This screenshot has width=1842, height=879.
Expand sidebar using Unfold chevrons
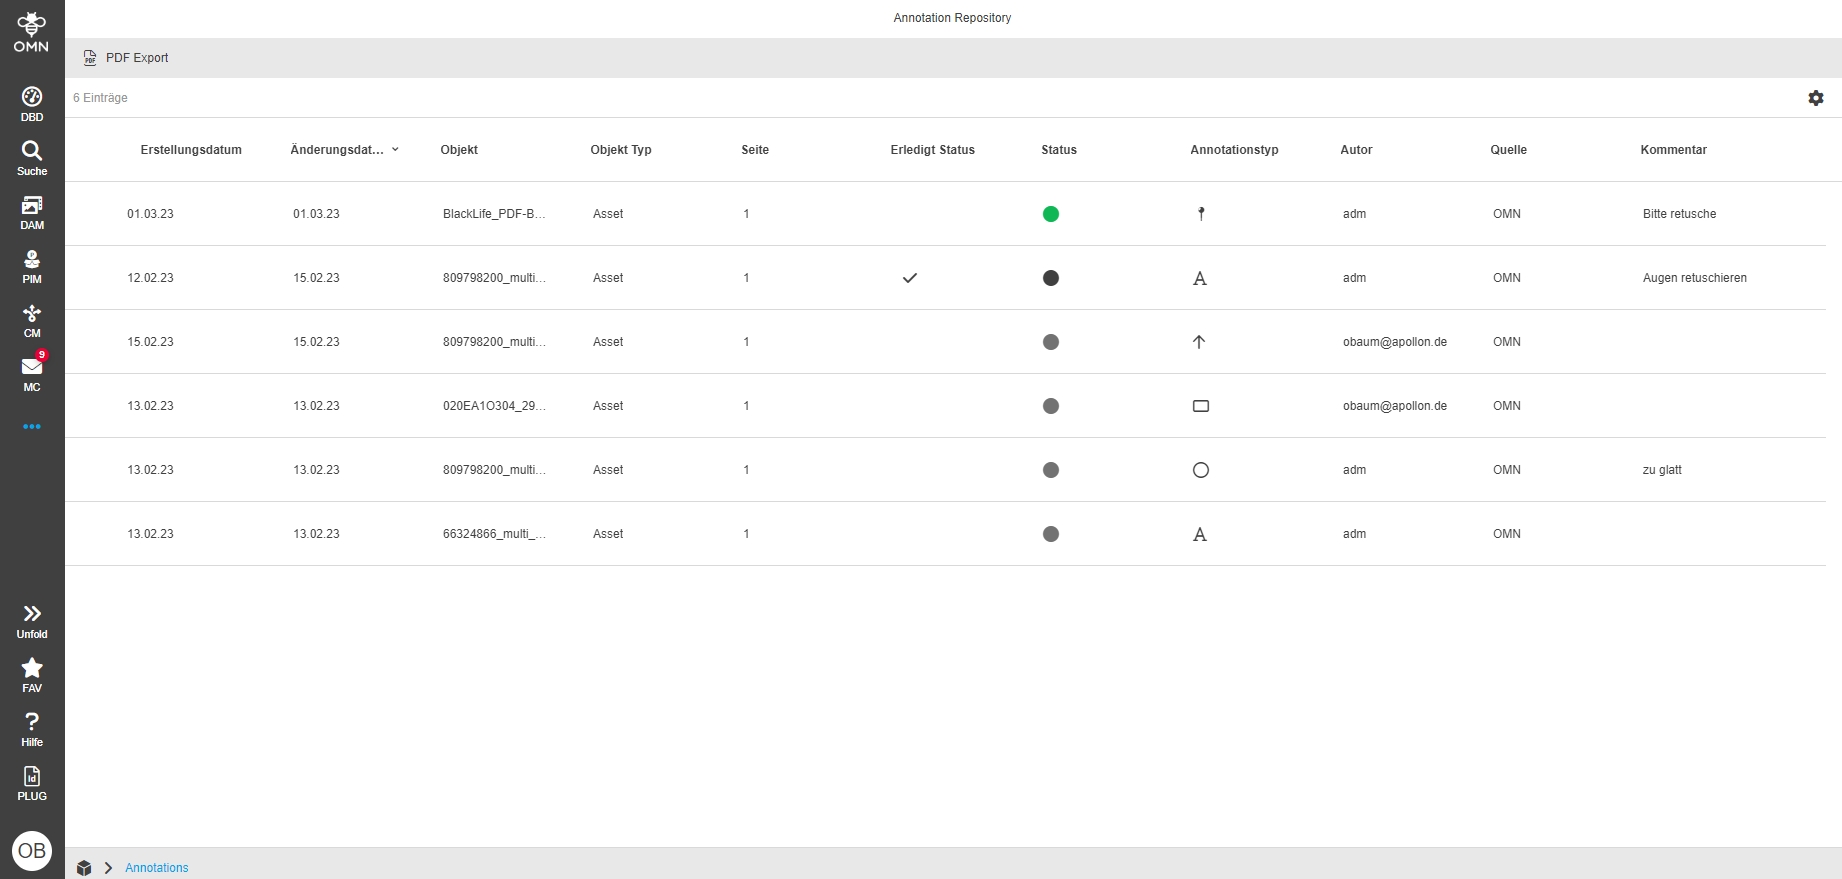(x=32, y=620)
